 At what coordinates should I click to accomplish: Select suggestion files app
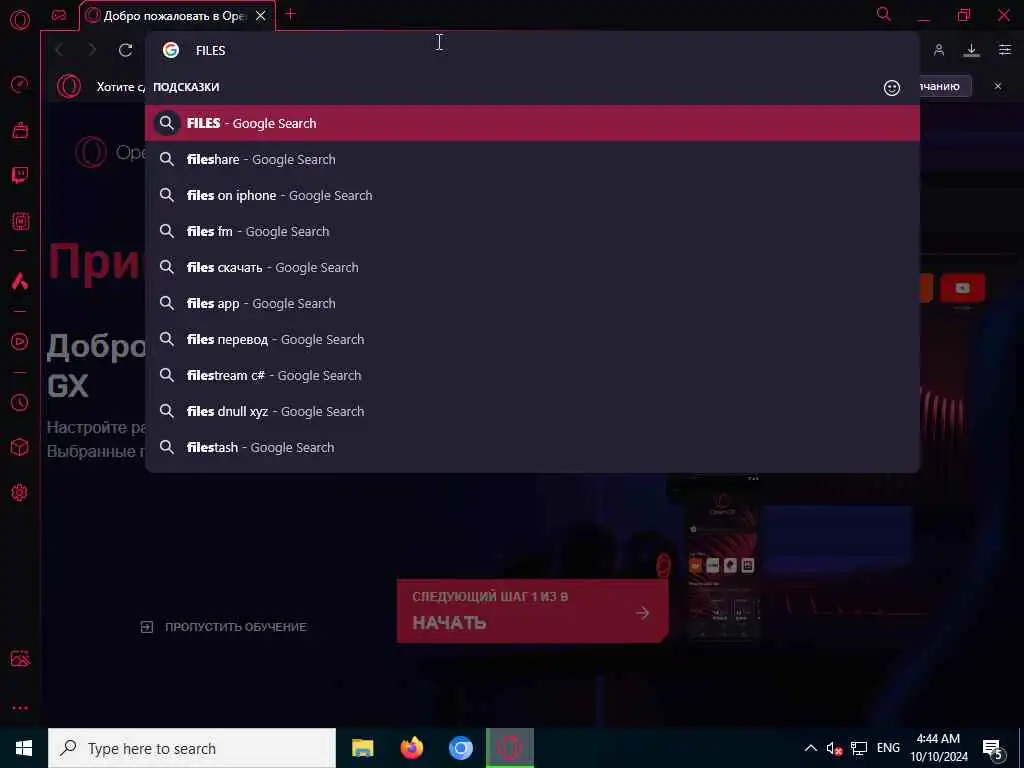coord(532,303)
